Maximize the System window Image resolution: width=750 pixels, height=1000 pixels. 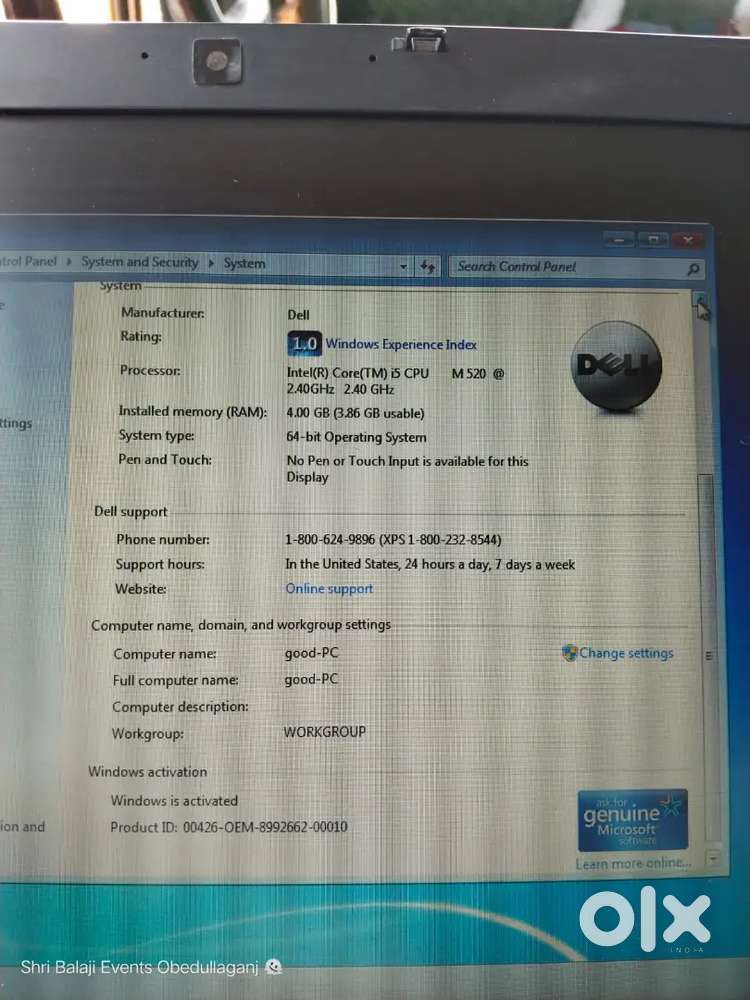click(652, 240)
